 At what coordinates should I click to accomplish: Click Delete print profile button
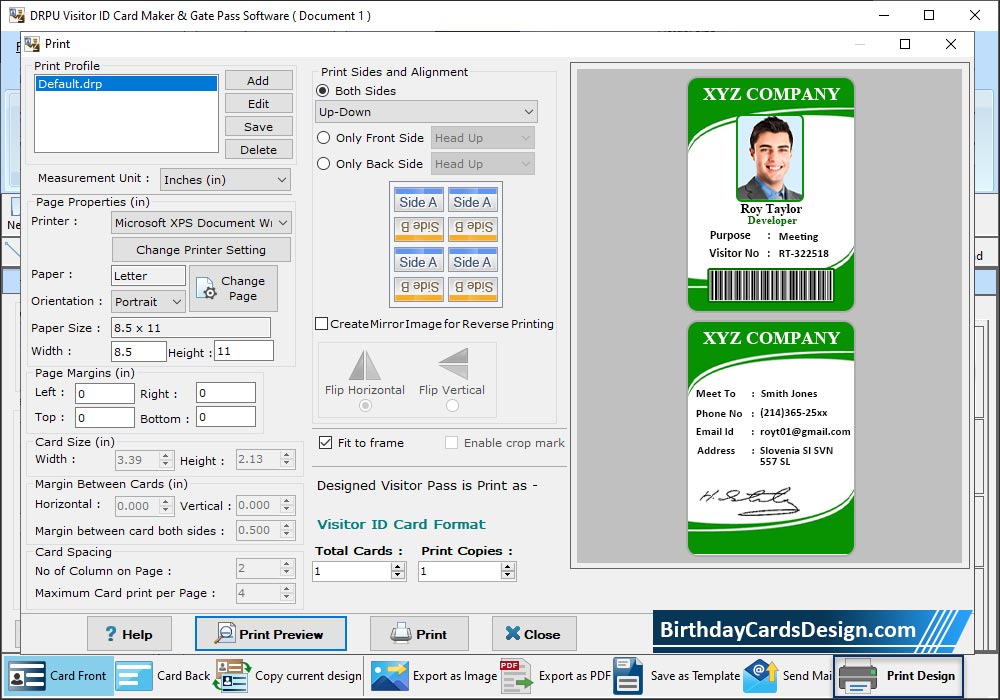258,149
